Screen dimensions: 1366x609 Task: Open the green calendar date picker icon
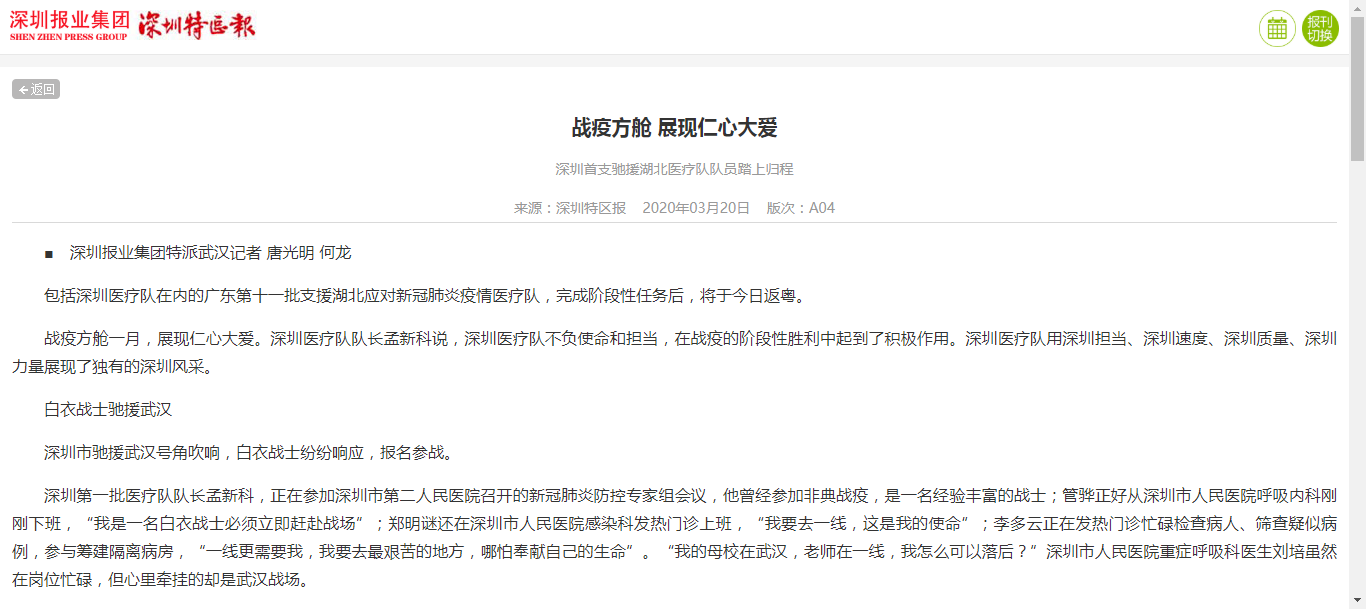1277,28
